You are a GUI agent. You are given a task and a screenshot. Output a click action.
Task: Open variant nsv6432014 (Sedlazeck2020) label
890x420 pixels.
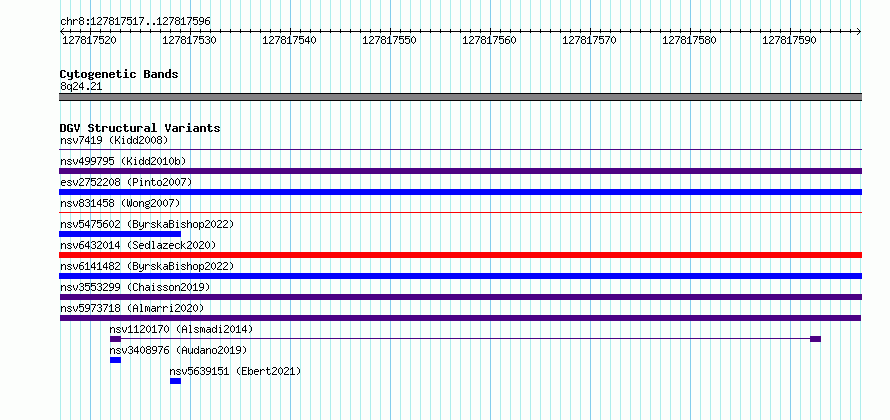pos(138,245)
